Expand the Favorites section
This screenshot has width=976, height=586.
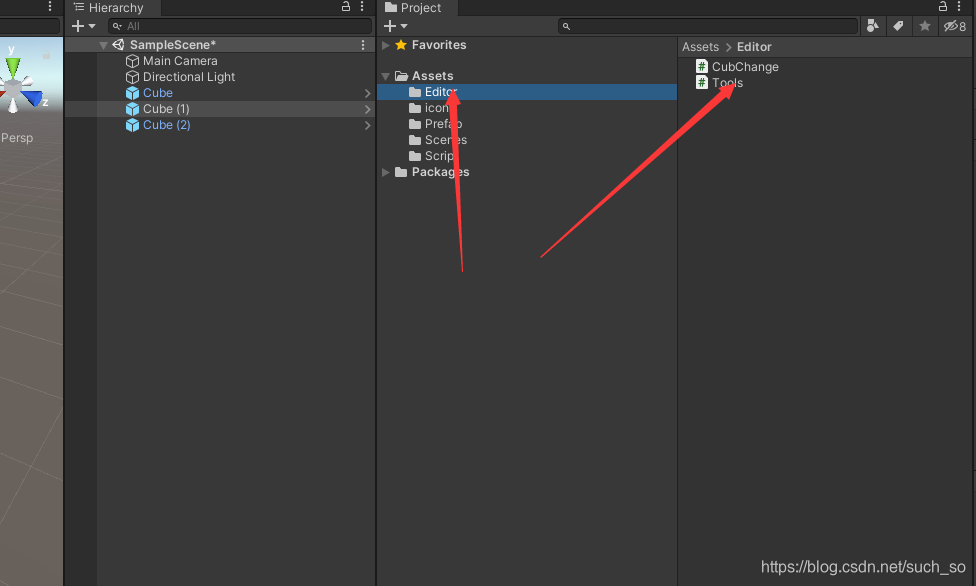(x=386, y=45)
